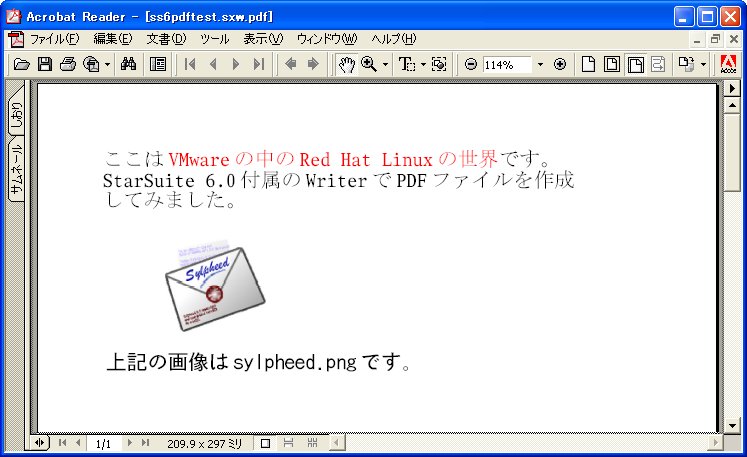747x457 pixels.
Task: Click the vertical scrollbar up arrow
Action: click(x=732, y=105)
